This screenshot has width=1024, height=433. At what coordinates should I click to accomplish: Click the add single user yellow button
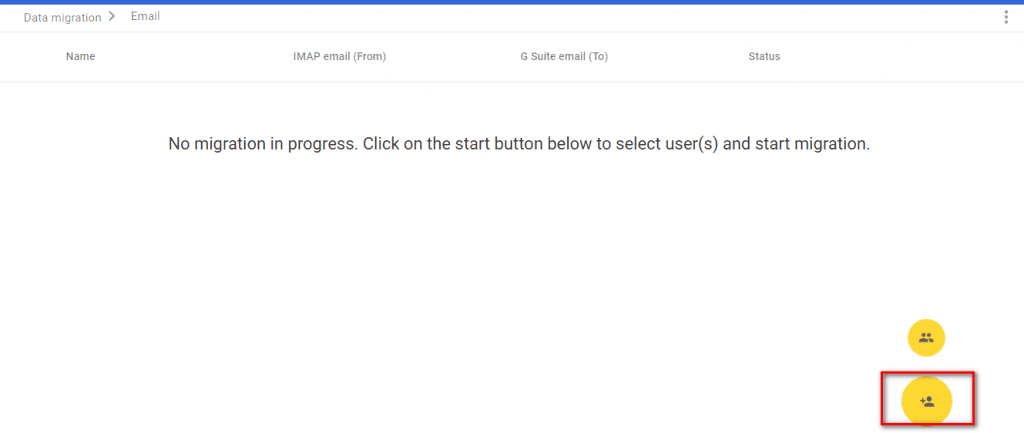pyautogui.click(x=927, y=401)
